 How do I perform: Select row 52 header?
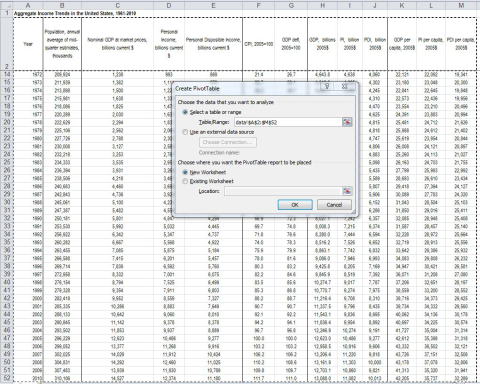[7, 378]
